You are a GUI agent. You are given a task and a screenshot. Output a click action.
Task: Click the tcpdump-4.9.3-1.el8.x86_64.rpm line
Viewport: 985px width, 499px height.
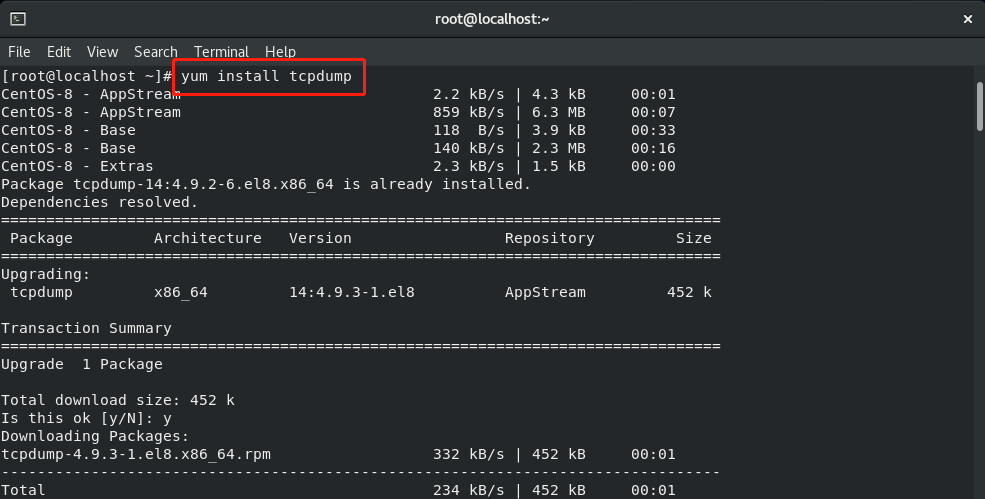click(x=338, y=454)
